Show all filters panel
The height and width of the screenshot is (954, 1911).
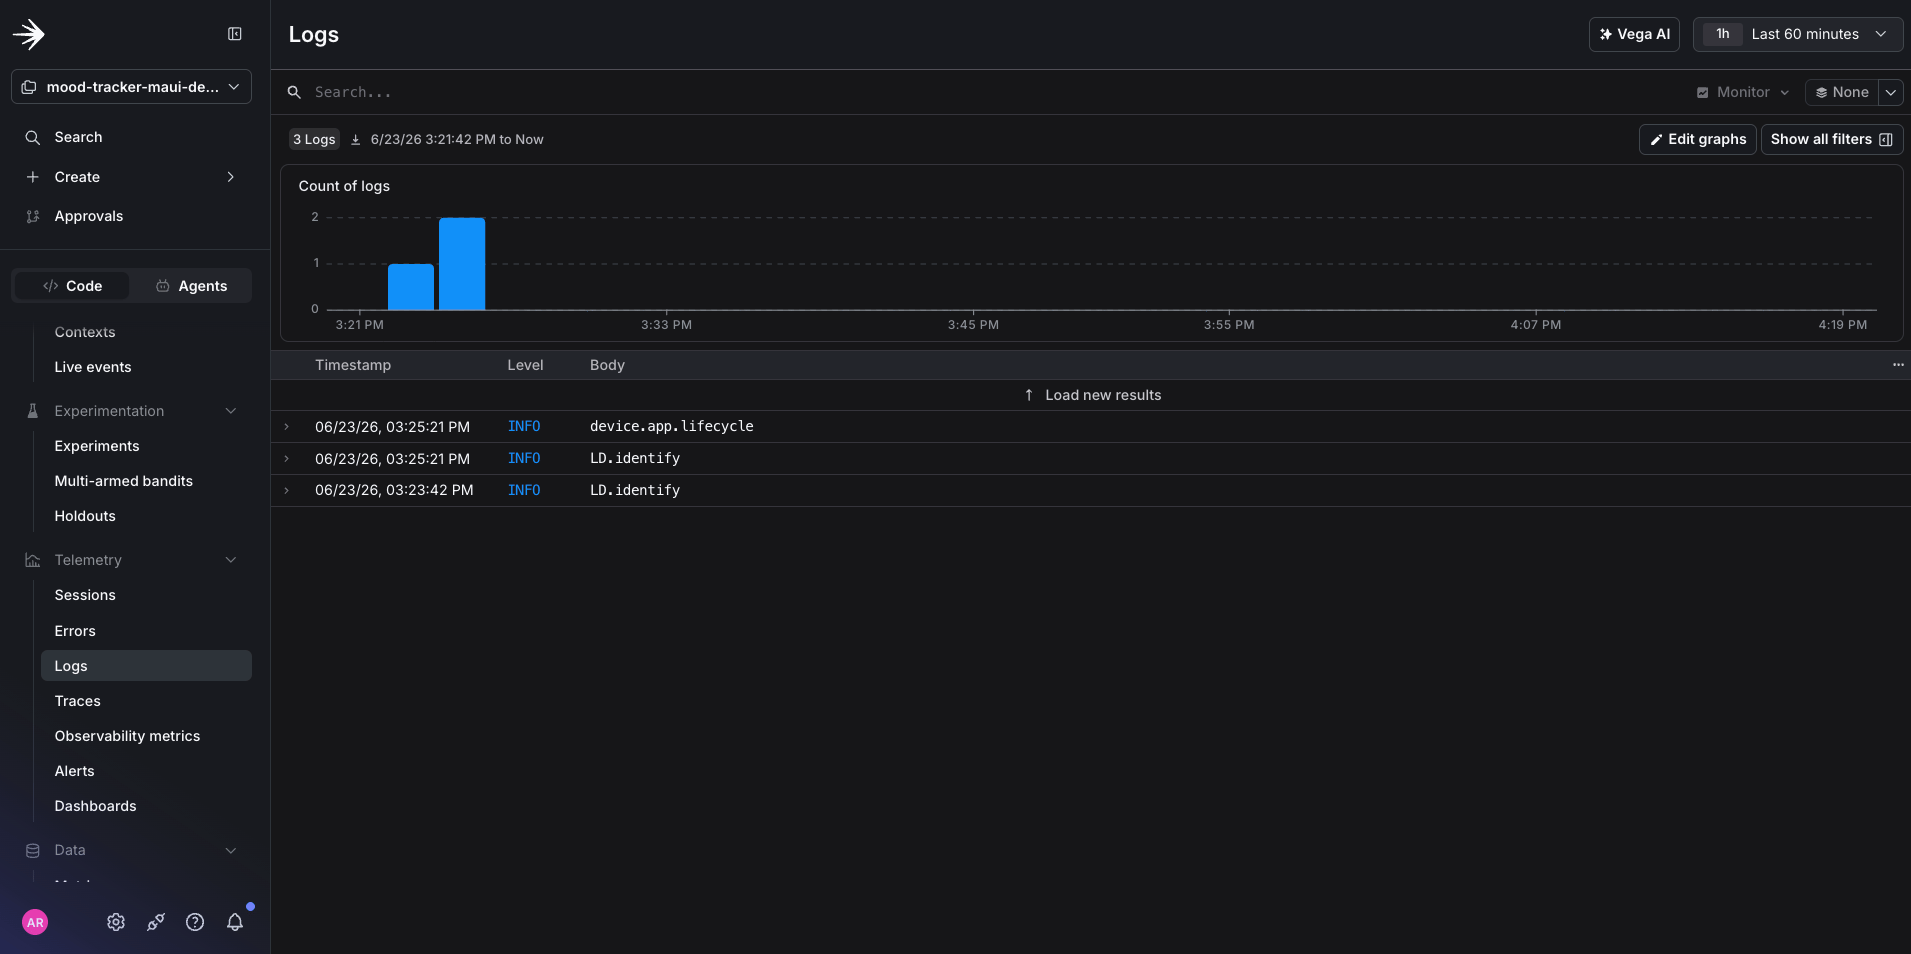pyautogui.click(x=1831, y=139)
